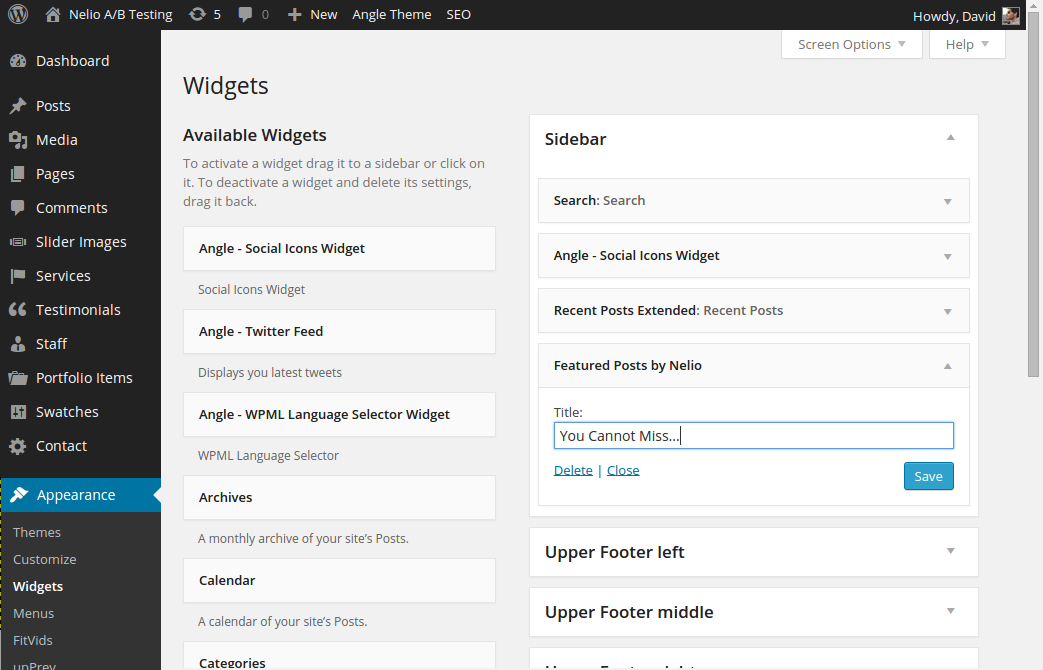1043x670 pixels.
Task: Open the Screen Options dropdown
Action: coord(852,44)
